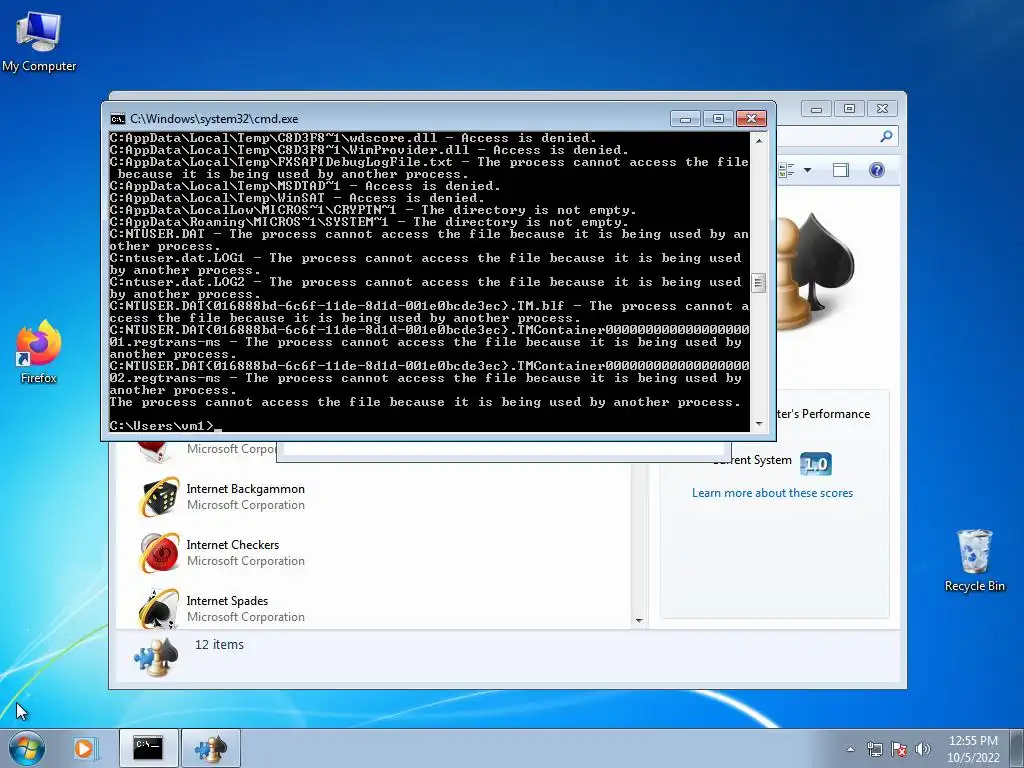Open Help icon in Games window
The width and height of the screenshot is (1024, 768).
[876, 170]
